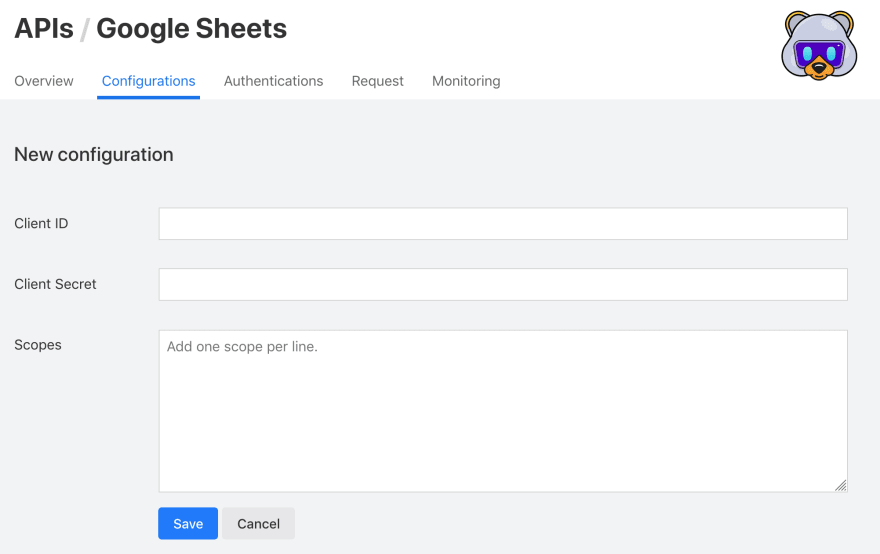Focus the Client ID input field

[x=503, y=223]
